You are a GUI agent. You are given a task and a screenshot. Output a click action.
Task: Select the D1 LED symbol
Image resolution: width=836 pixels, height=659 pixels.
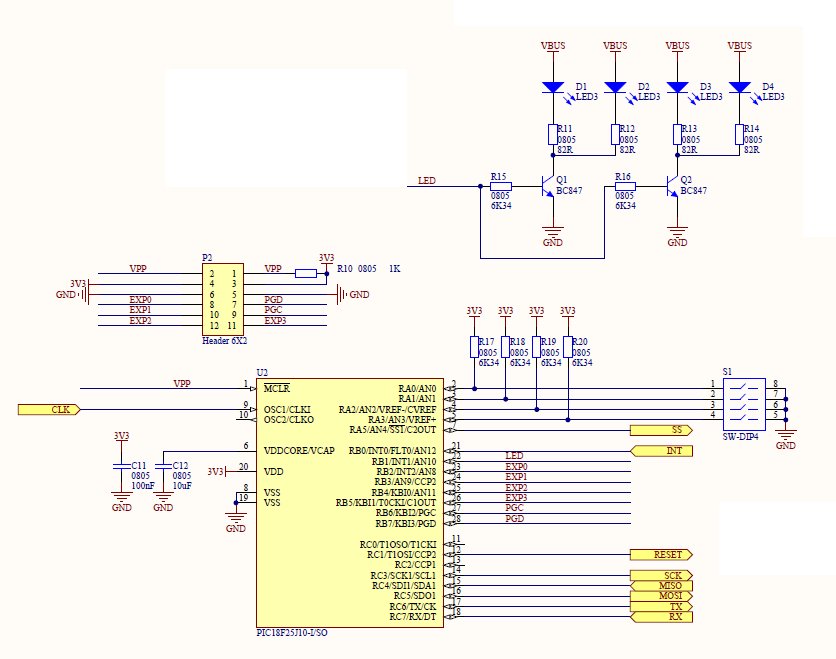pyautogui.click(x=553, y=87)
